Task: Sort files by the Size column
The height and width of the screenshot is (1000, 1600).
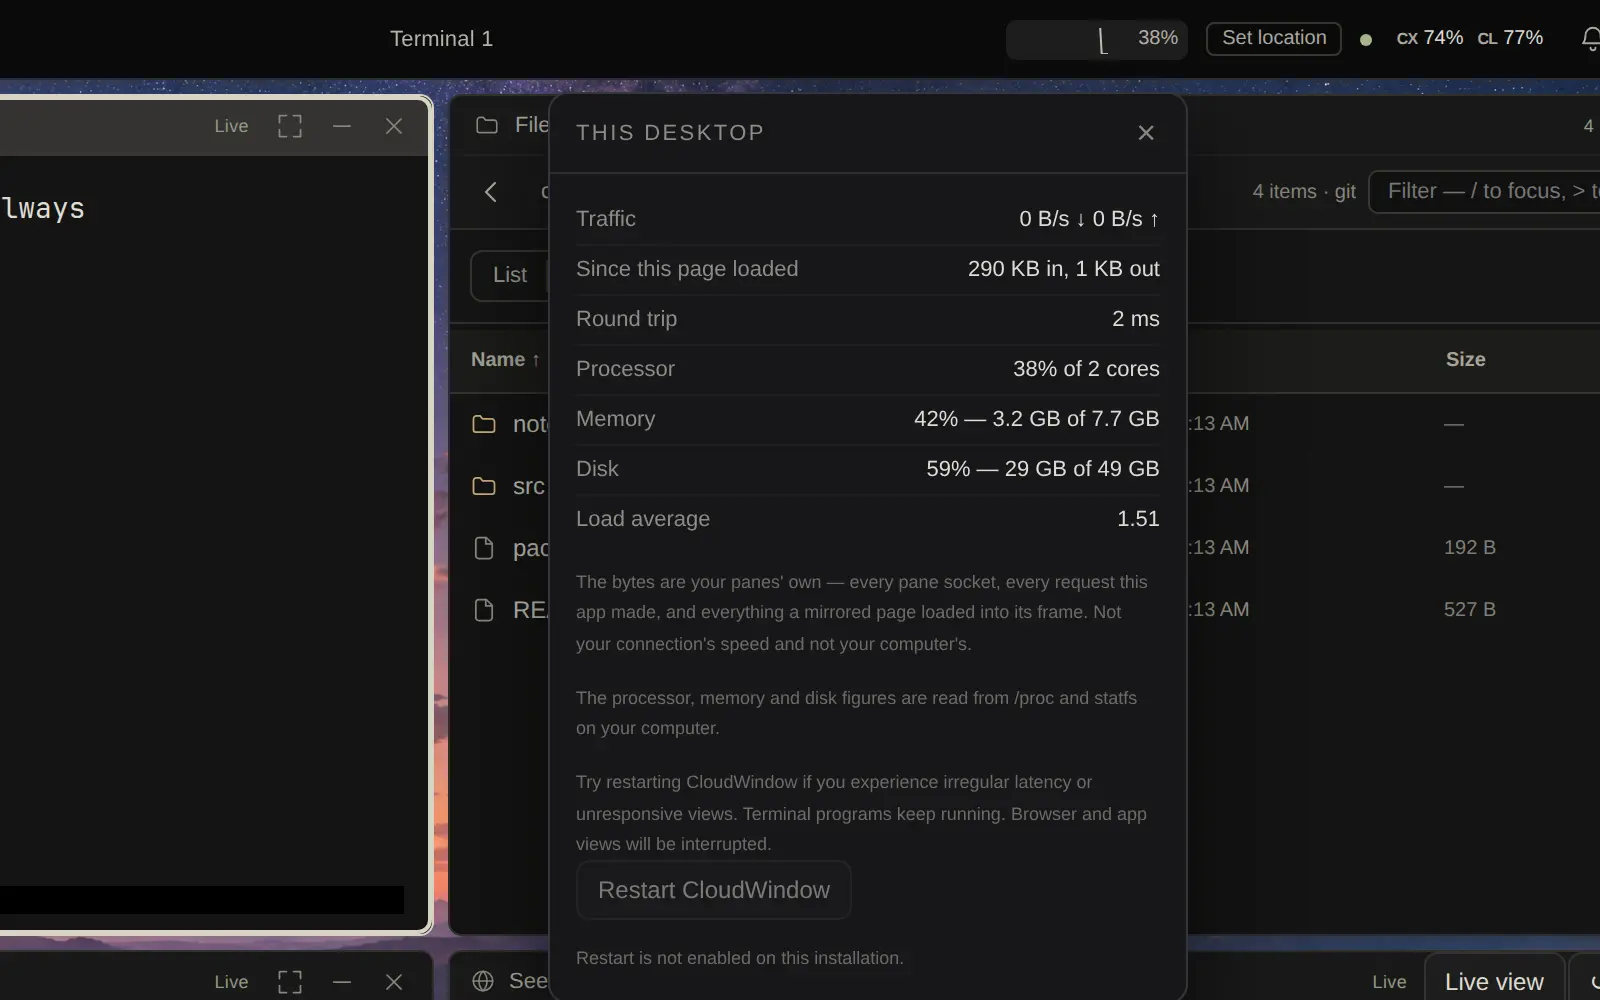Action: click(x=1465, y=359)
